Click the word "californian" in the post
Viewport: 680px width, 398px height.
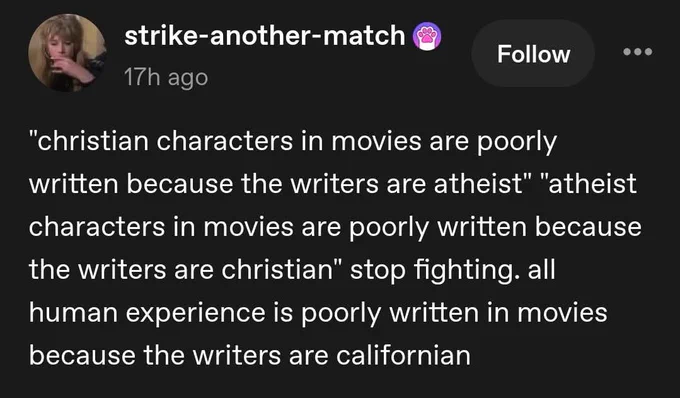tap(403, 356)
